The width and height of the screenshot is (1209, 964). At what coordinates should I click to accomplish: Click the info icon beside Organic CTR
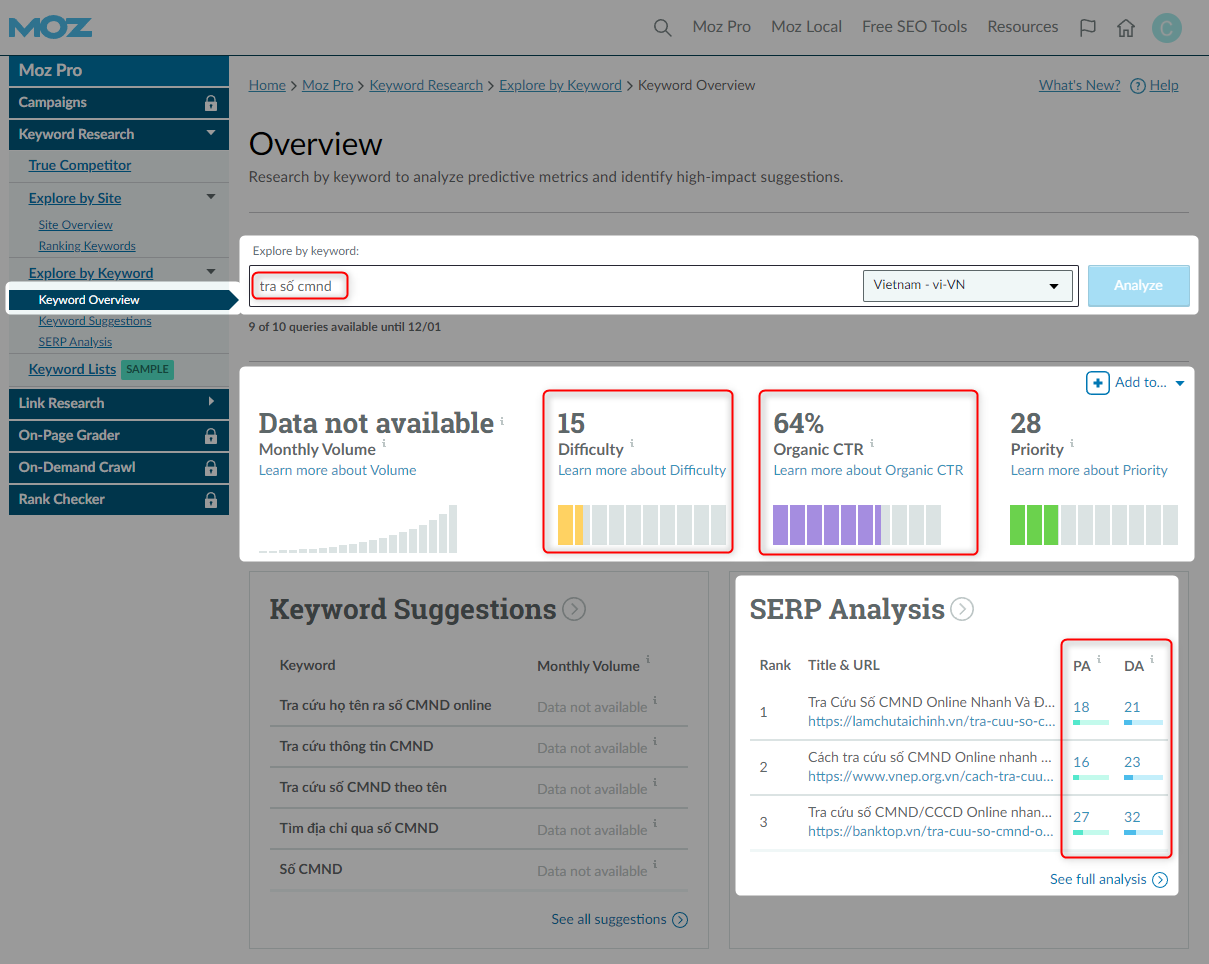pyautogui.click(x=872, y=443)
